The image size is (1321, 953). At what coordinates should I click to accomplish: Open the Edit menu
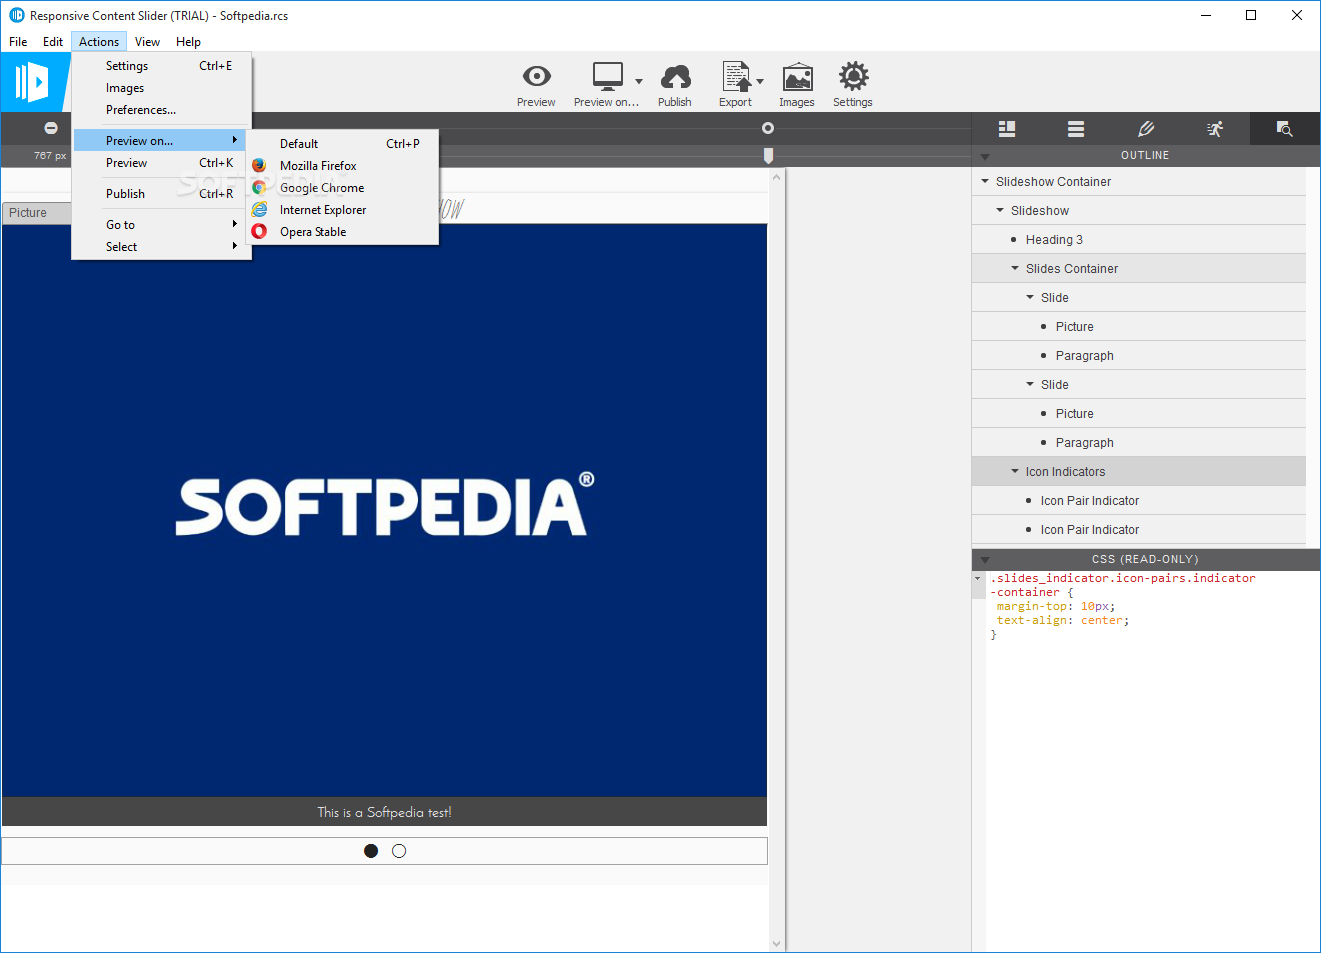point(53,42)
